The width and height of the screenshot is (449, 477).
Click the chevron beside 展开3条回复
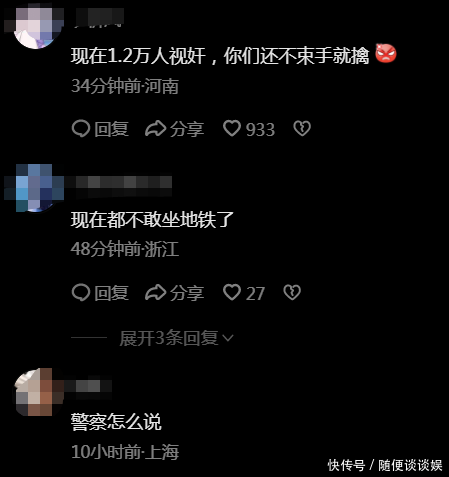pos(228,338)
